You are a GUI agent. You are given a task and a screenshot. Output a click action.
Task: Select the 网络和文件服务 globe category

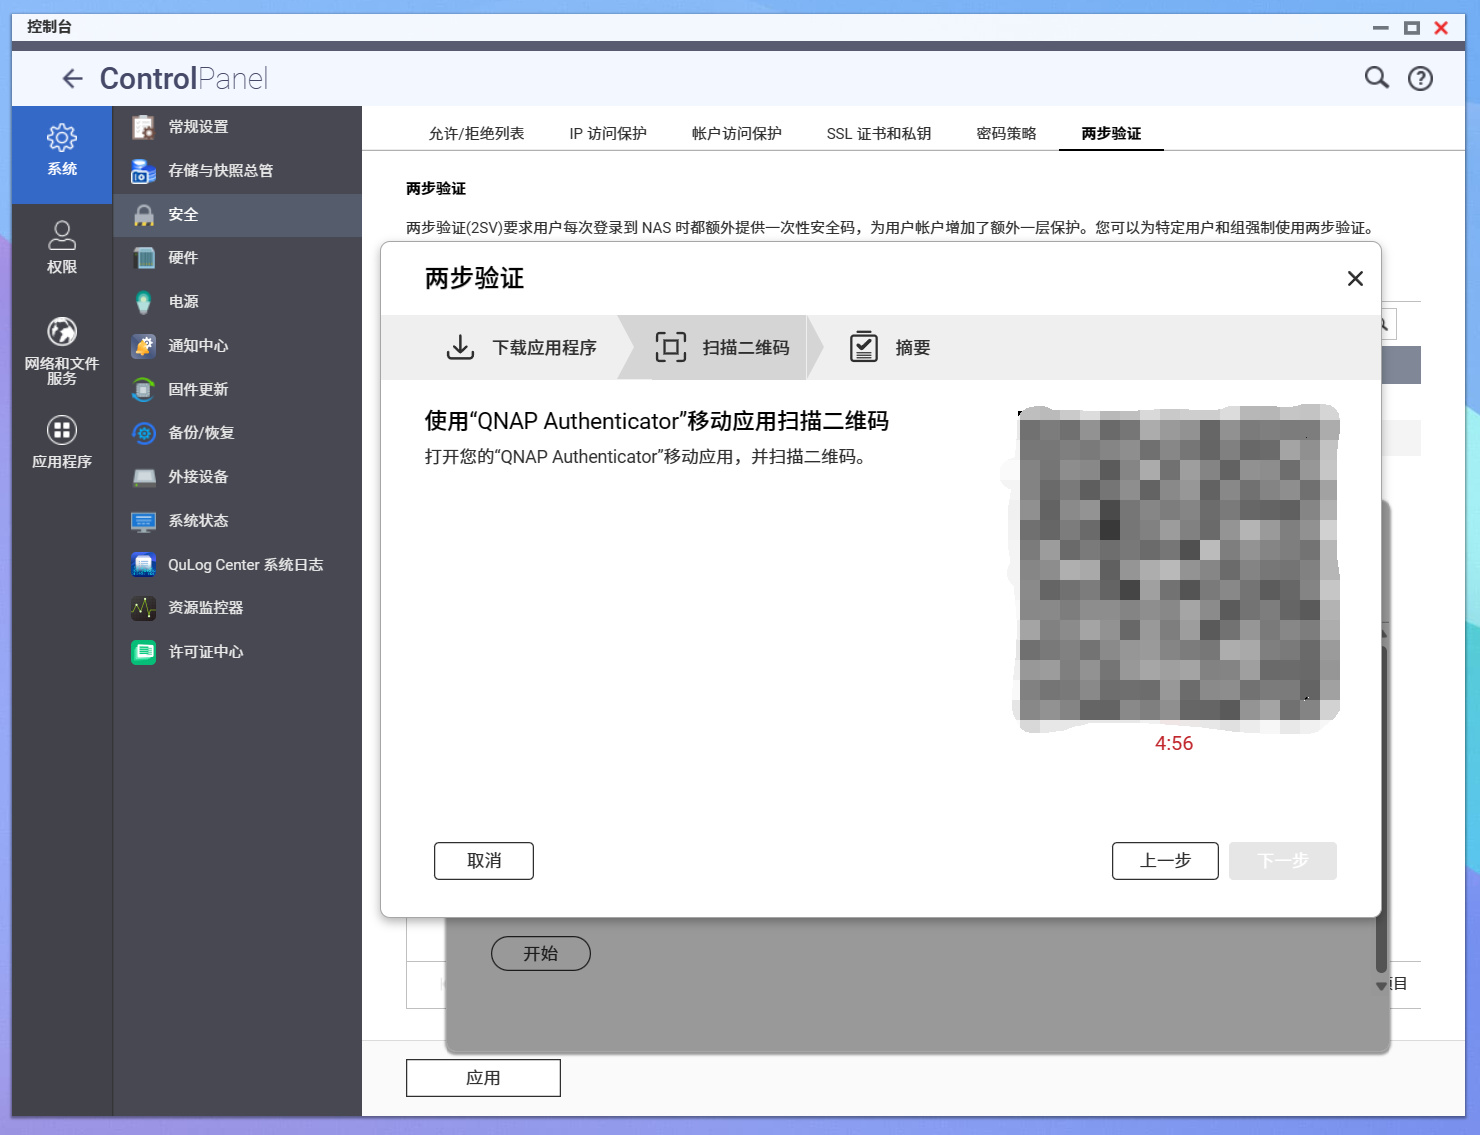(62, 351)
